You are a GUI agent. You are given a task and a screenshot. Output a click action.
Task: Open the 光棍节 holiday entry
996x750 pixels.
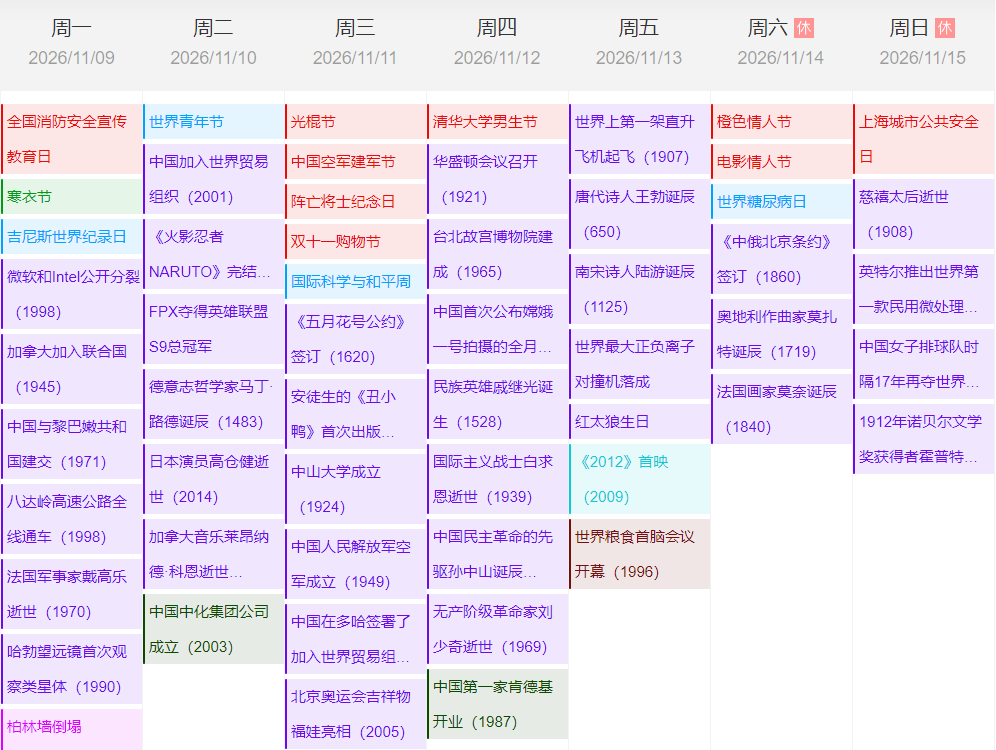coord(356,122)
